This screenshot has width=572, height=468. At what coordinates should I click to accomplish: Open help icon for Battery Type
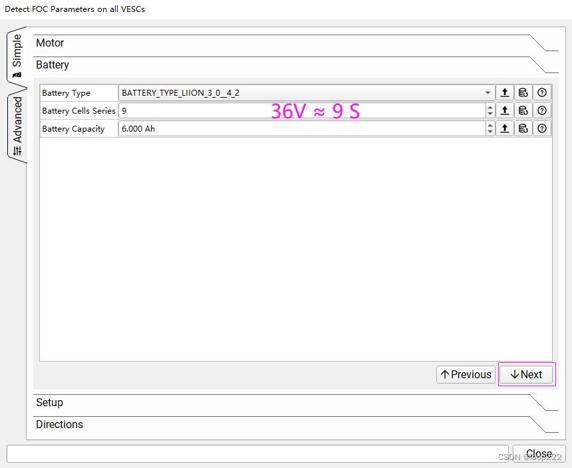coord(542,93)
